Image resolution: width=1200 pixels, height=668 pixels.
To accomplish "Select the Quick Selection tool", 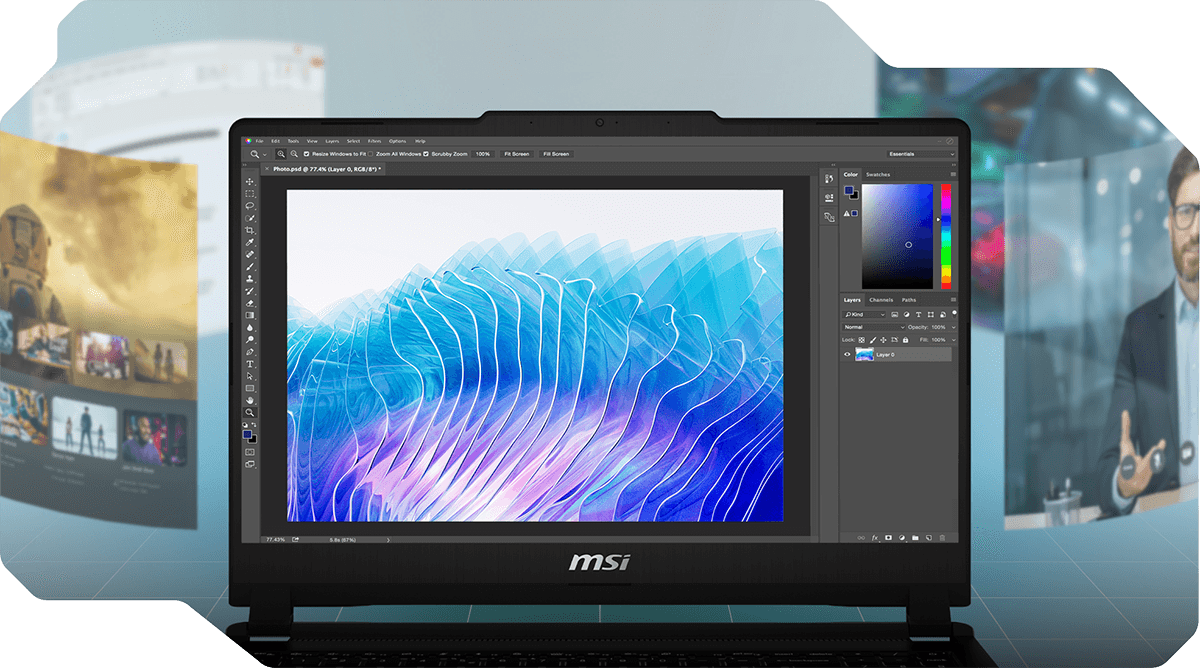I will pos(250,217).
